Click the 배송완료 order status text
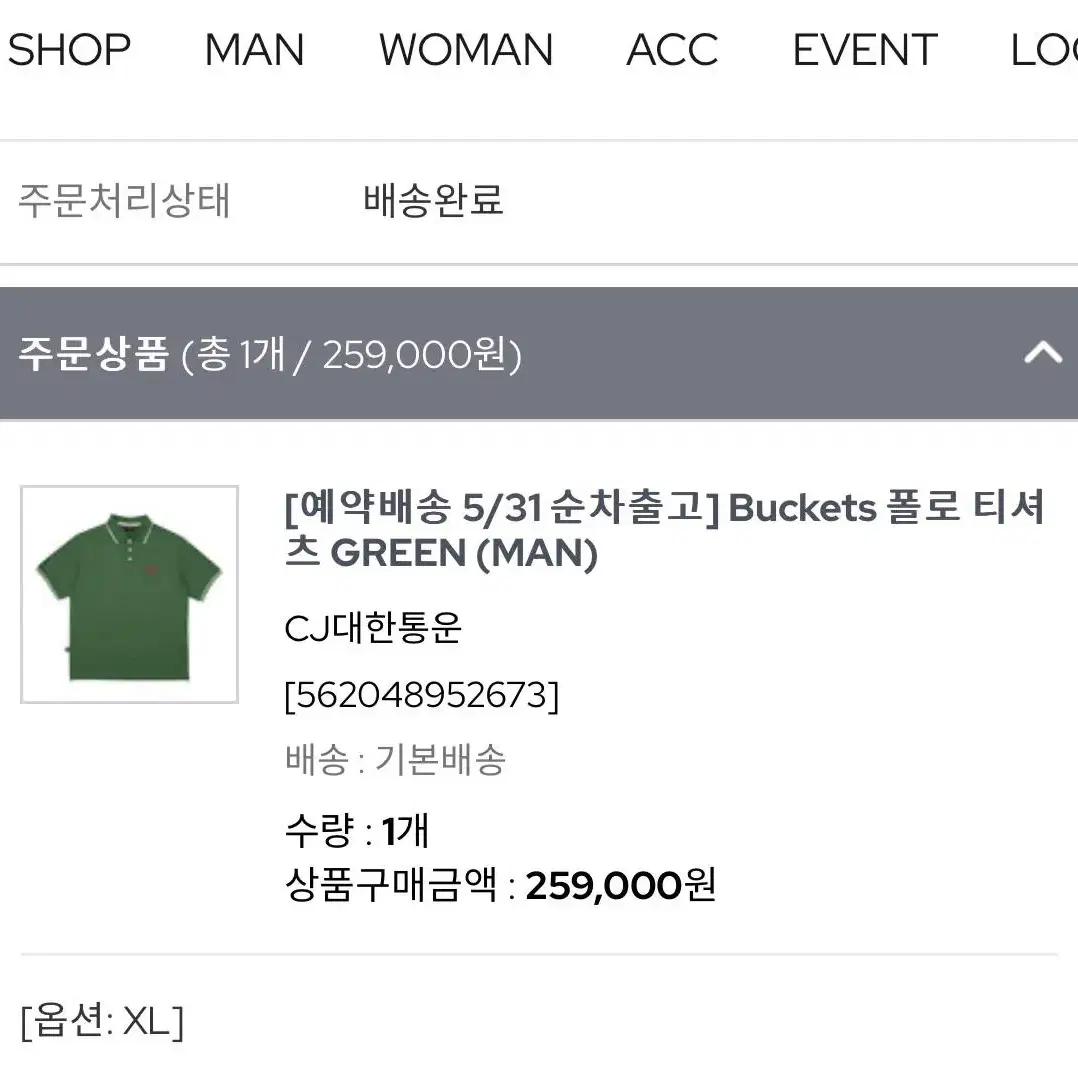 [433, 201]
